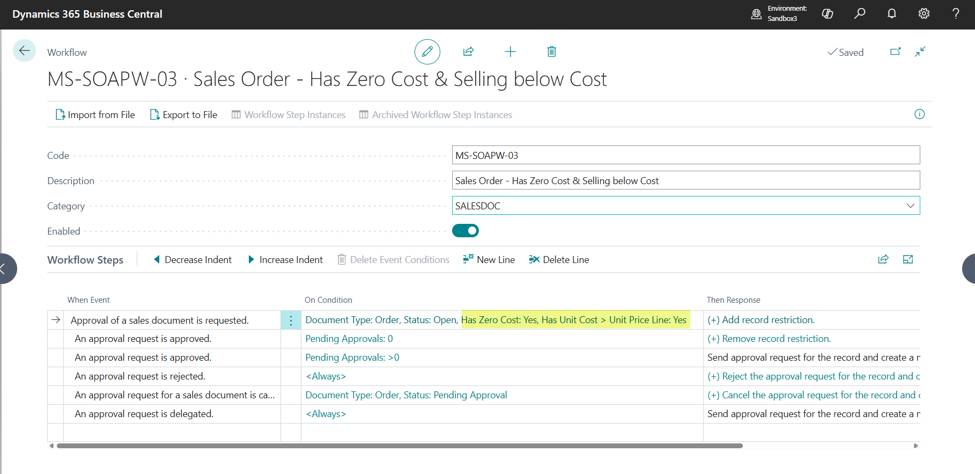Open the share icon in header
The width and height of the screenshot is (975, 474).
[468, 52]
